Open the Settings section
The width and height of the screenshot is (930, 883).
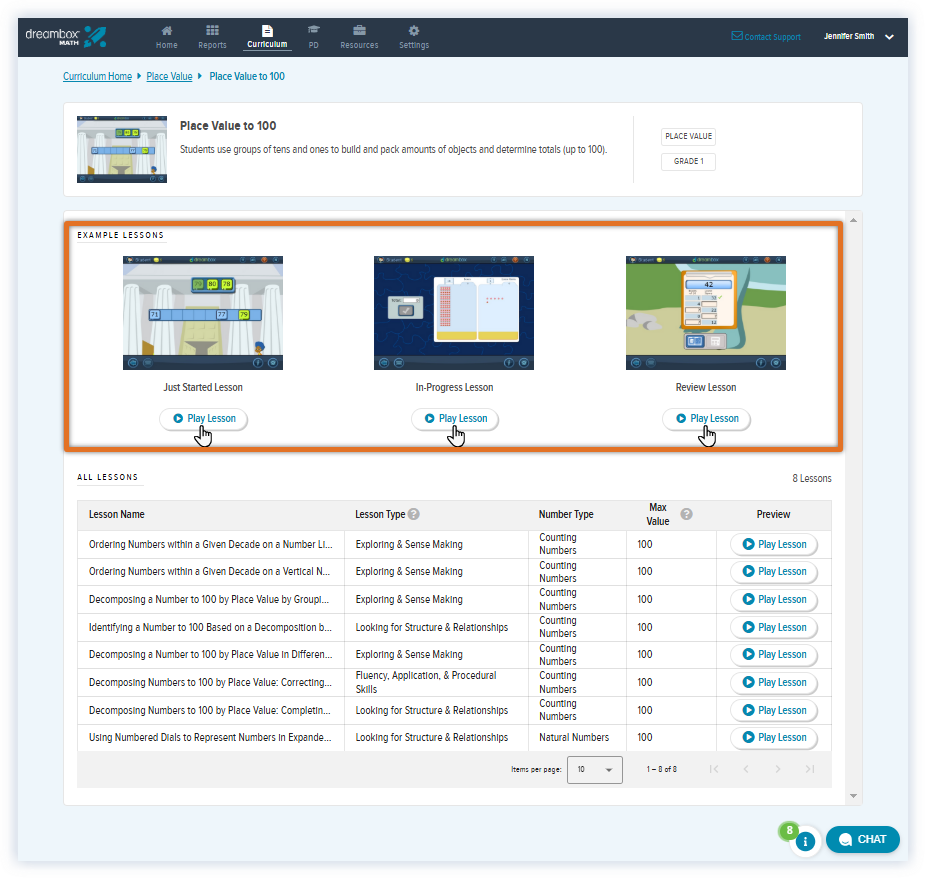(x=413, y=36)
